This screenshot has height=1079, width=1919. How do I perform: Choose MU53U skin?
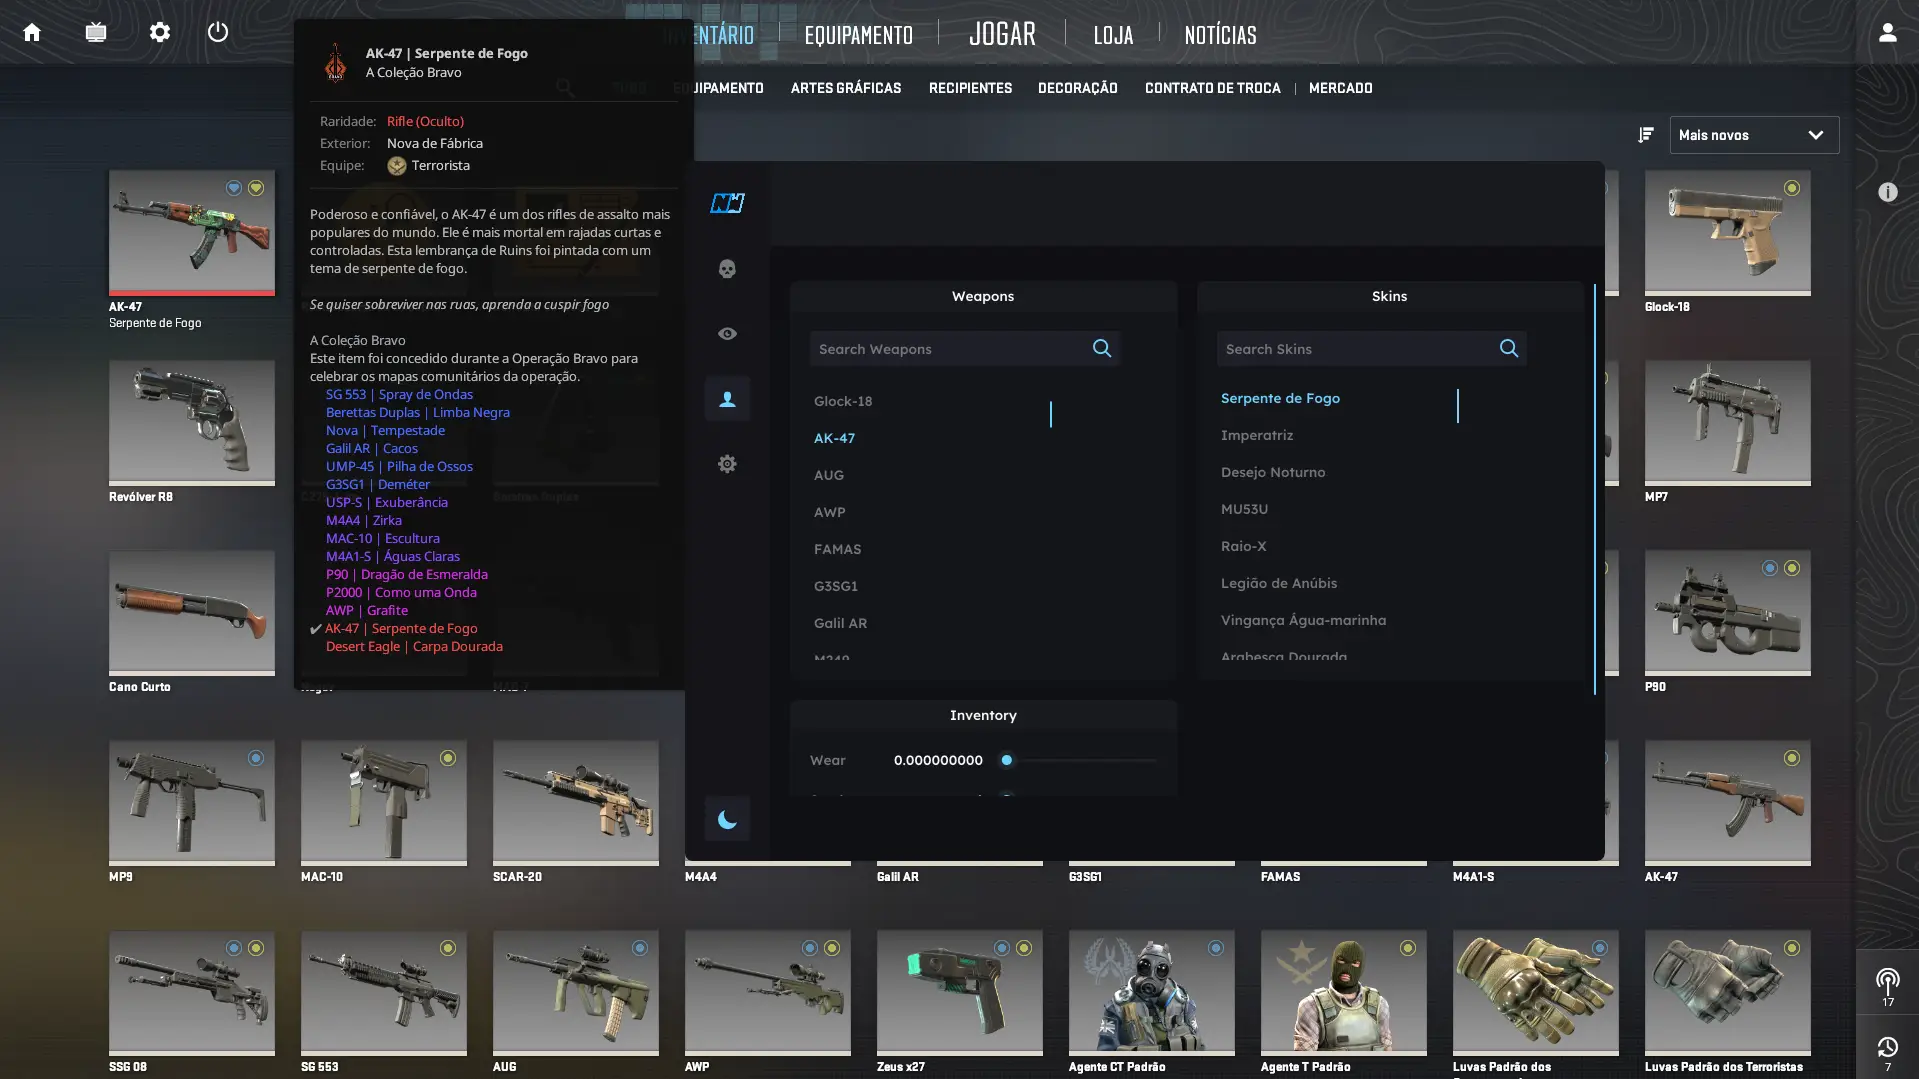pos(1244,509)
